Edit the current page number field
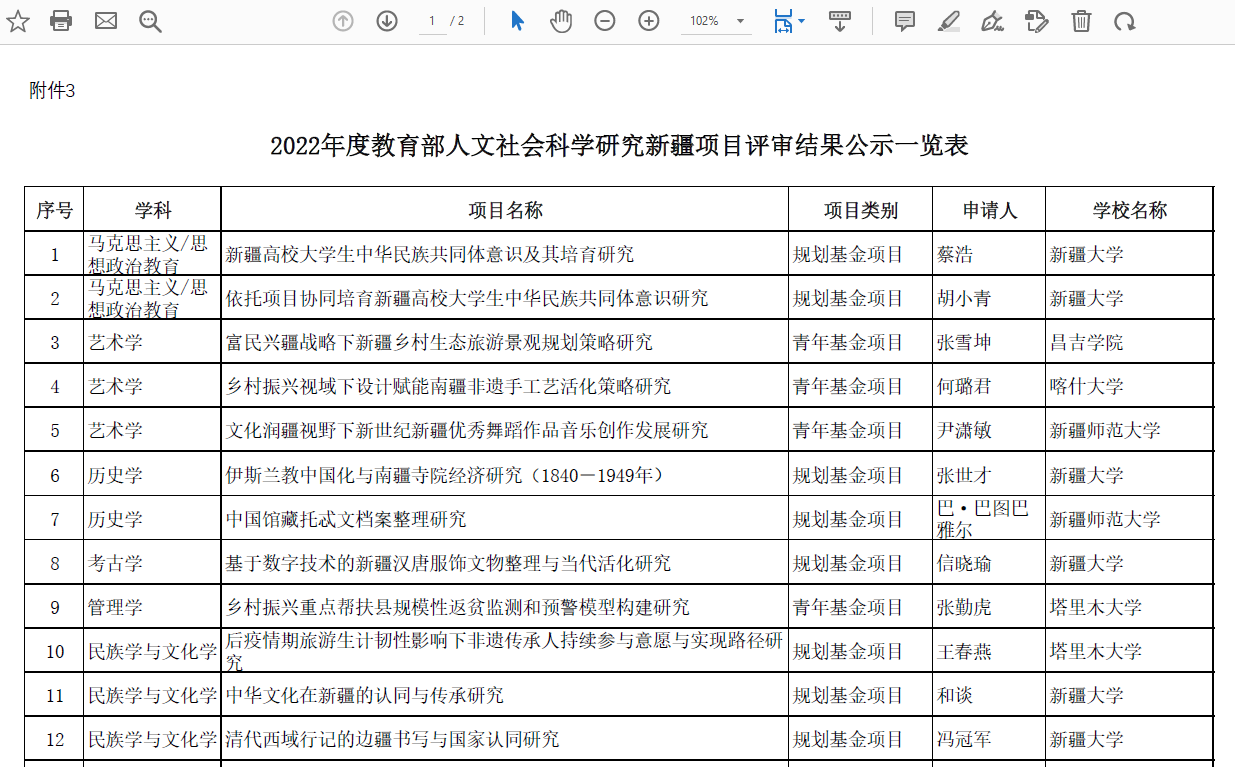Viewport: 1235px width, 767px height. click(x=432, y=21)
